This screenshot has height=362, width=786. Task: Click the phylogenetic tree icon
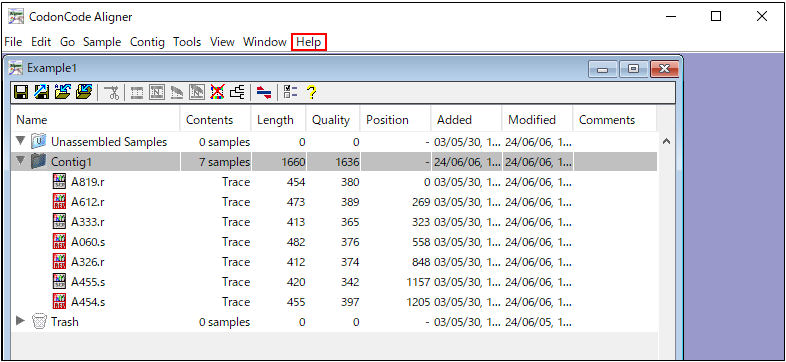(x=238, y=92)
